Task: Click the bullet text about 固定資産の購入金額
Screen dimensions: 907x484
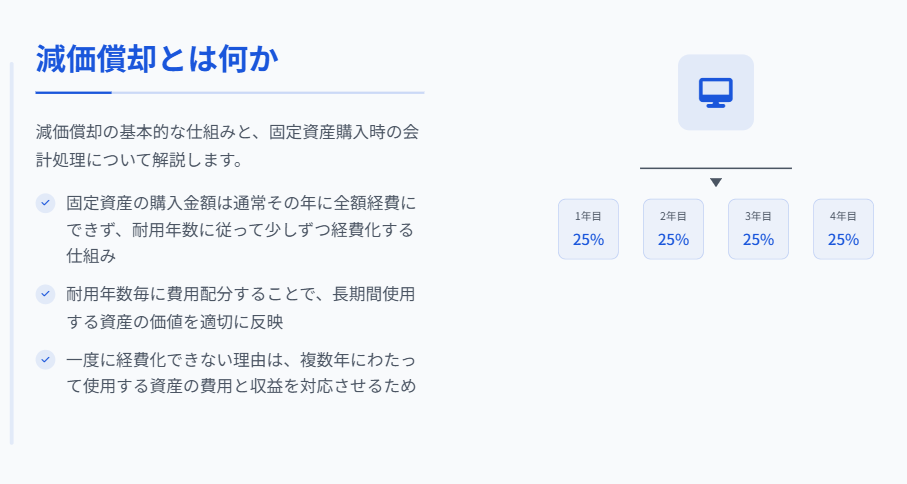Action: [x=241, y=230]
